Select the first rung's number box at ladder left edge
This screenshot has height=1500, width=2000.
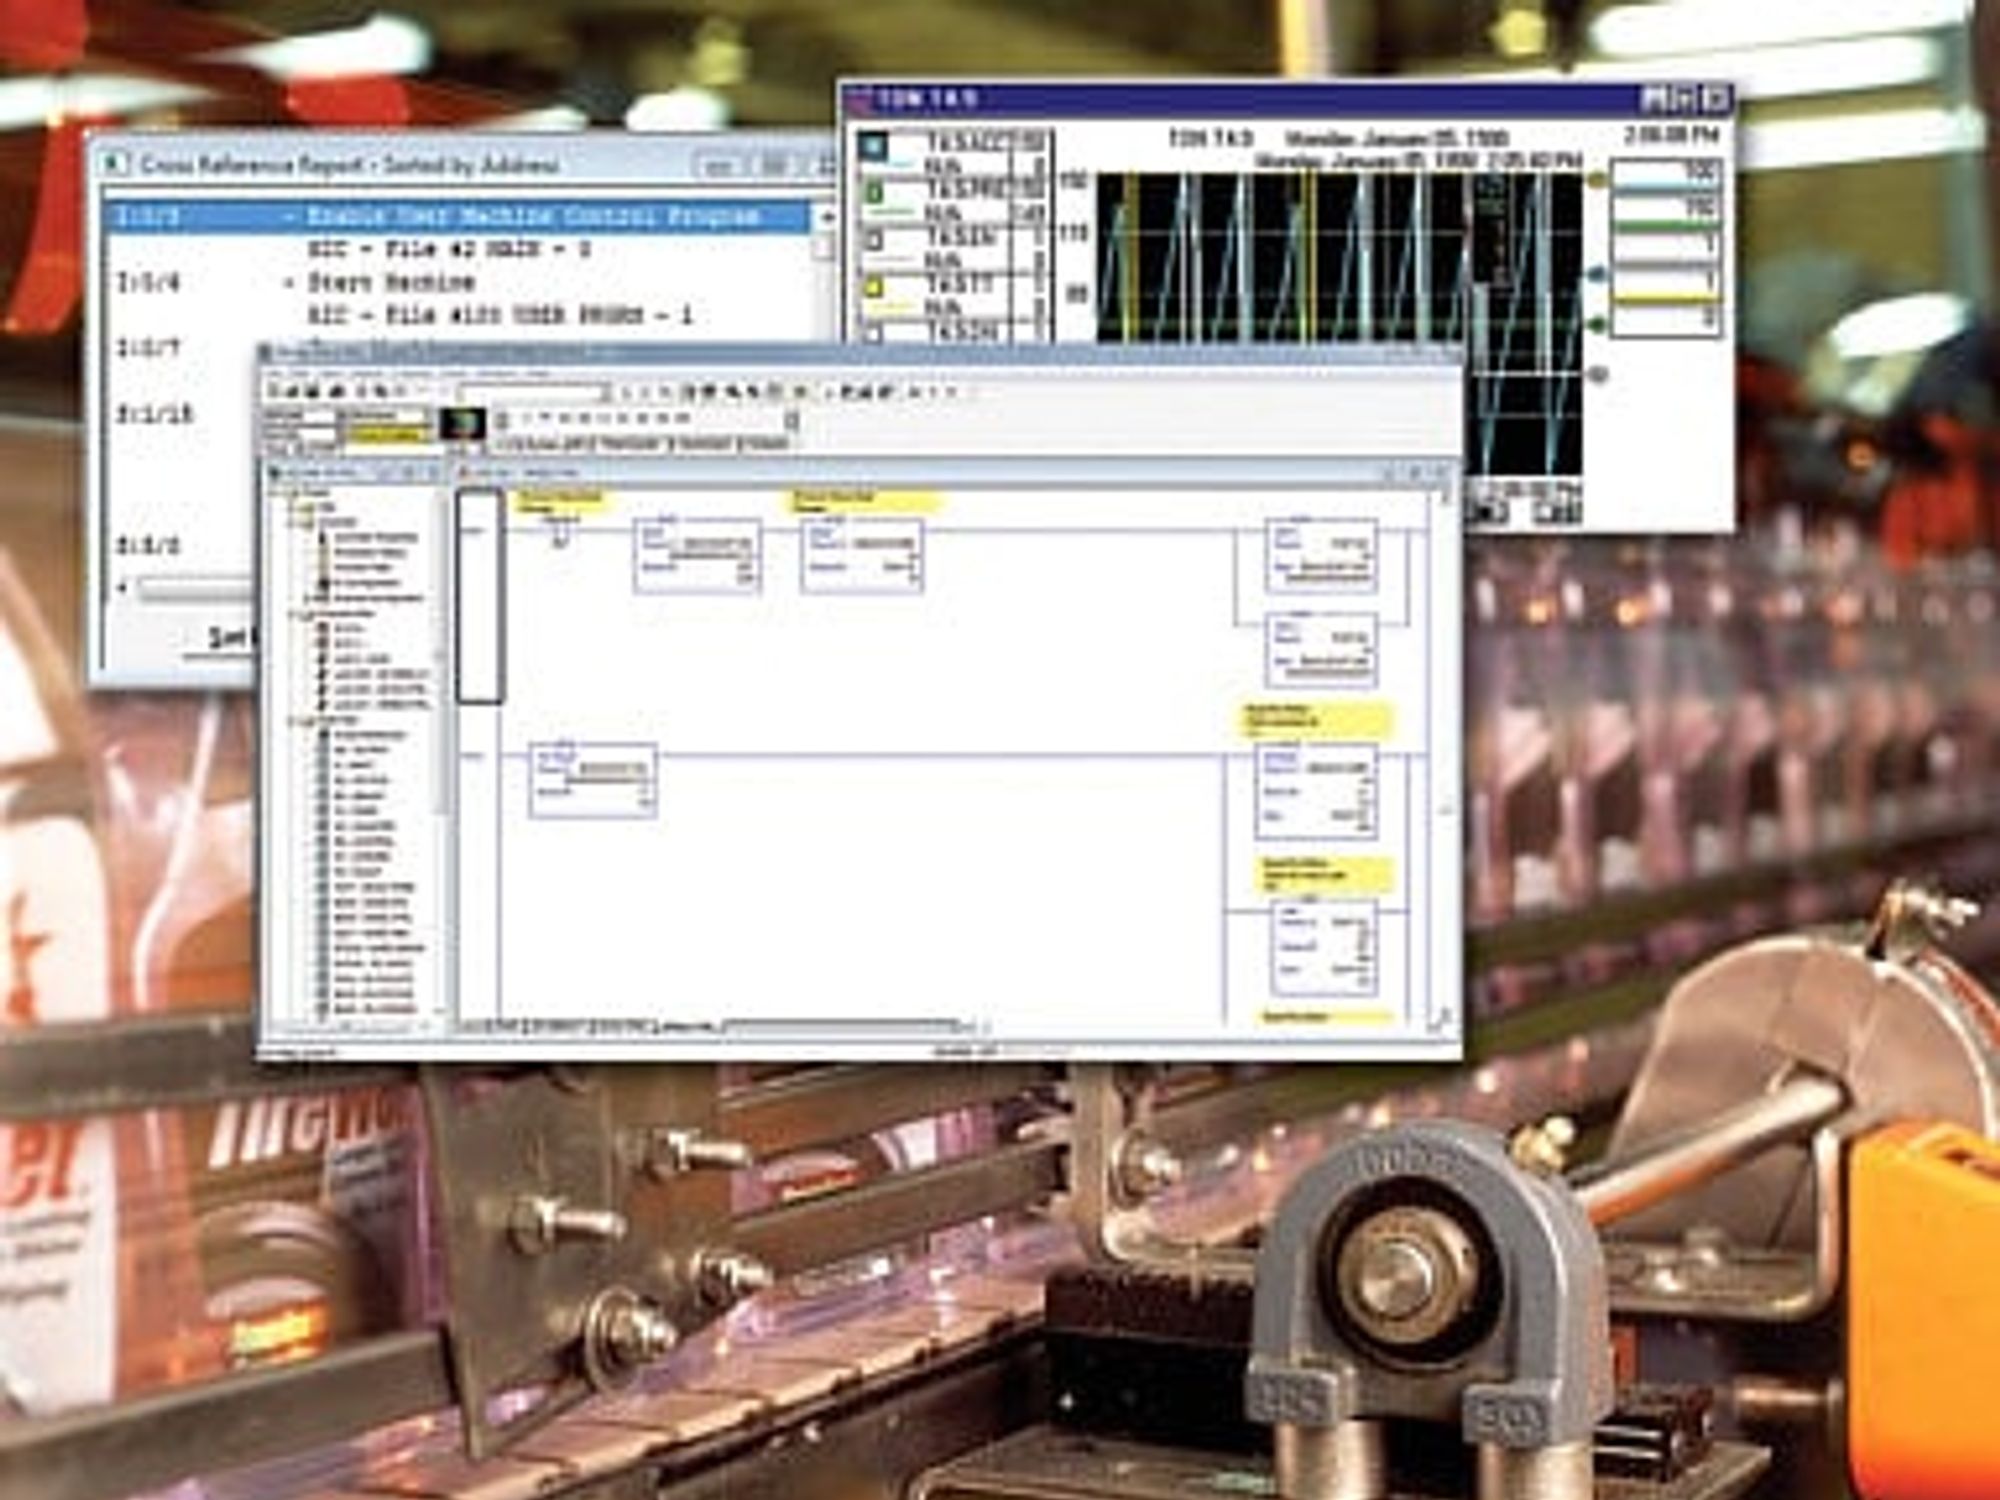pos(479,596)
